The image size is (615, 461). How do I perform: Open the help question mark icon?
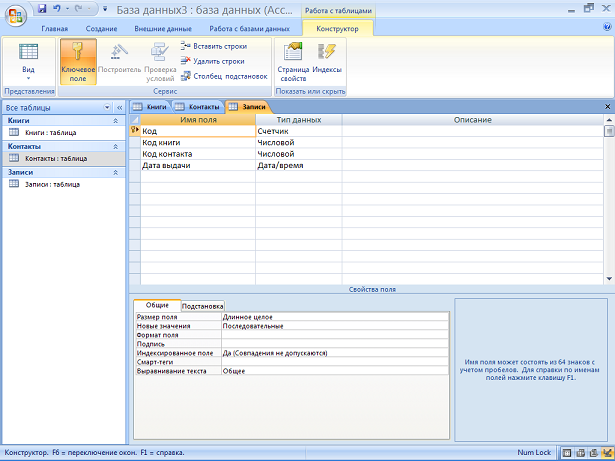(607, 27)
